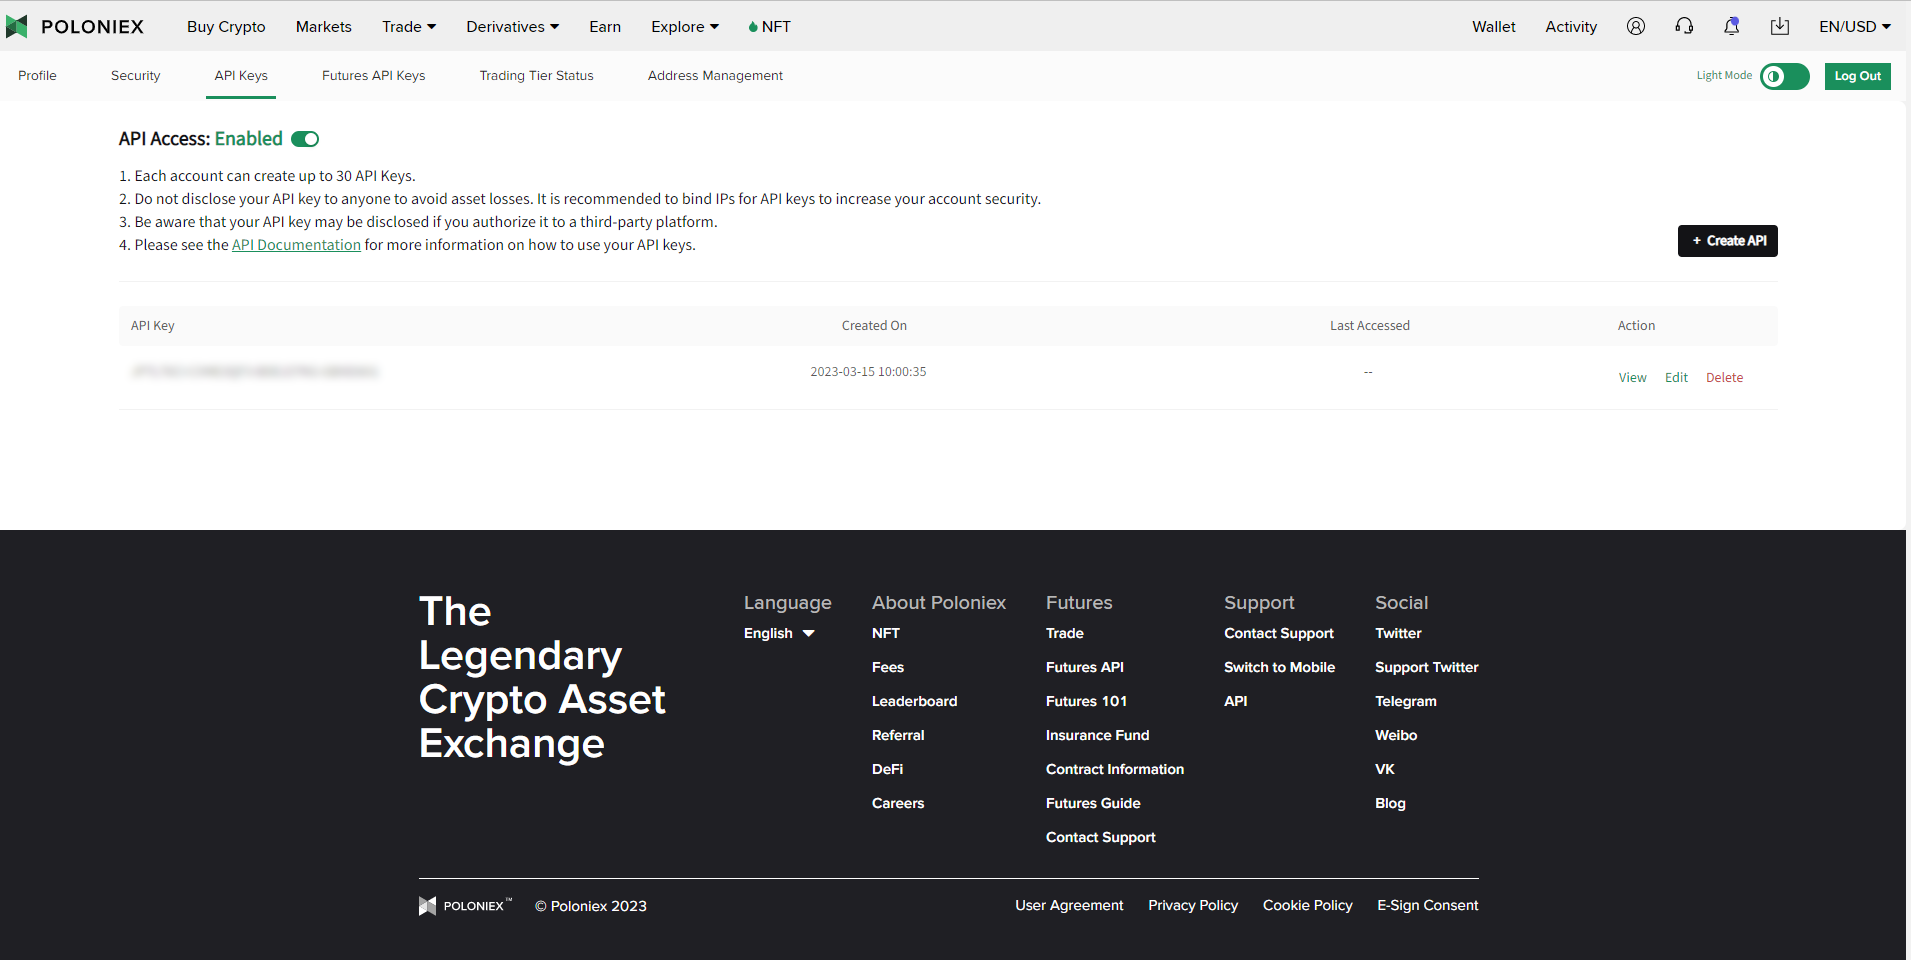Open the Careers footer link
This screenshot has width=1911, height=960.
click(898, 803)
